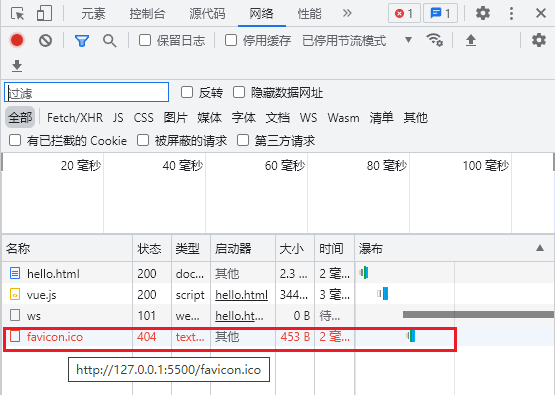This screenshot has height=395, width=555.
Task: Open the 元素 tab
Action: (93, 13)
